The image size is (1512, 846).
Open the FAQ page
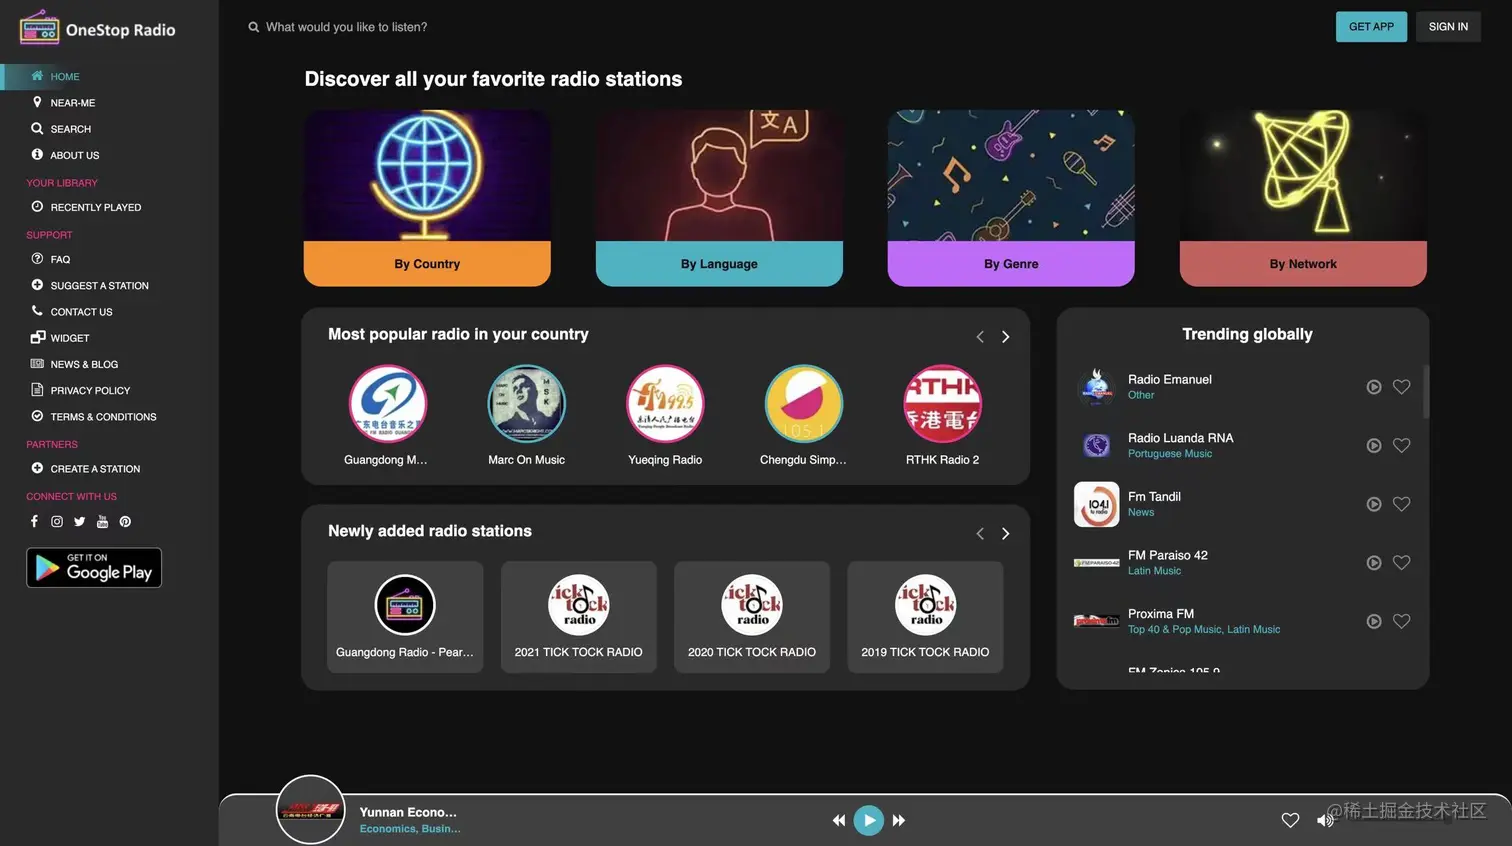tap(50, 259)
